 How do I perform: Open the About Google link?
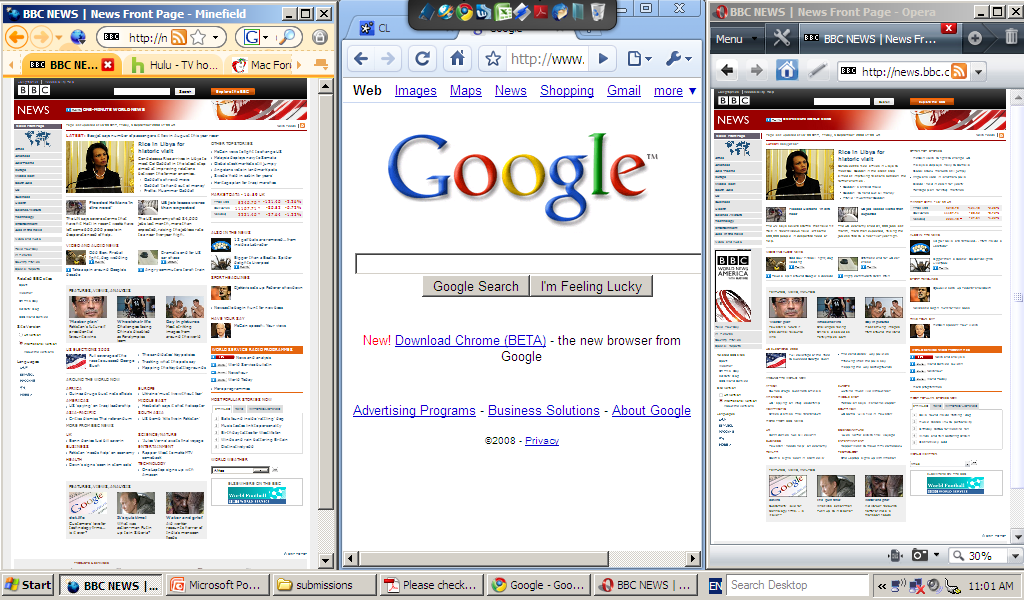651,411
